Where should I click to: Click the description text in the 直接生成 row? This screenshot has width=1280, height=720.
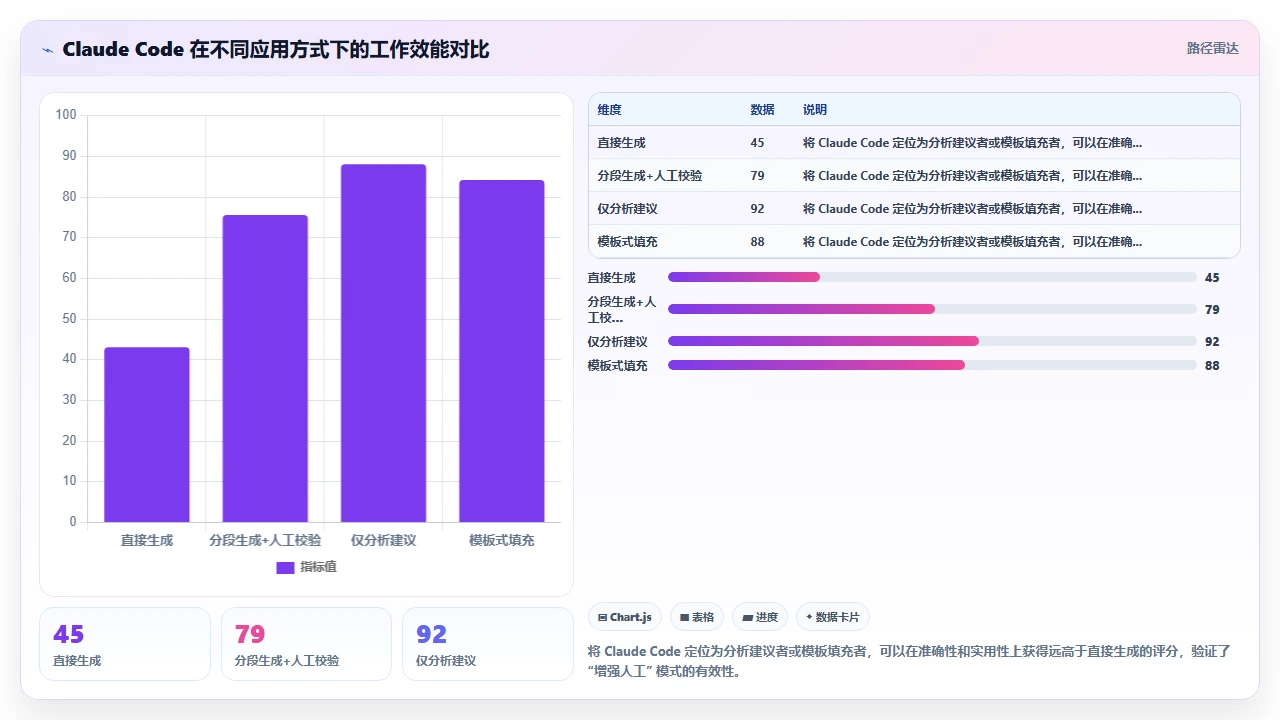coord(972,143)
